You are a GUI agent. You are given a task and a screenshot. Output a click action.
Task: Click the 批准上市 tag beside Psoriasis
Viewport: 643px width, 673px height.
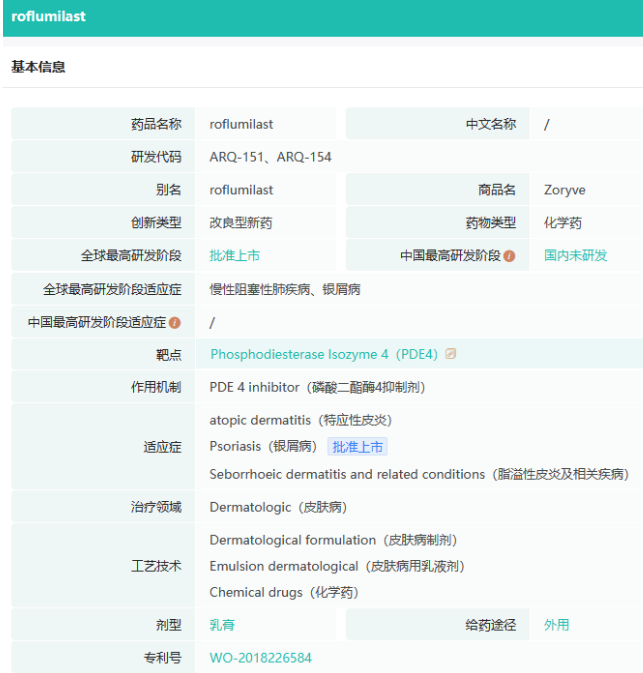[357, 447]
